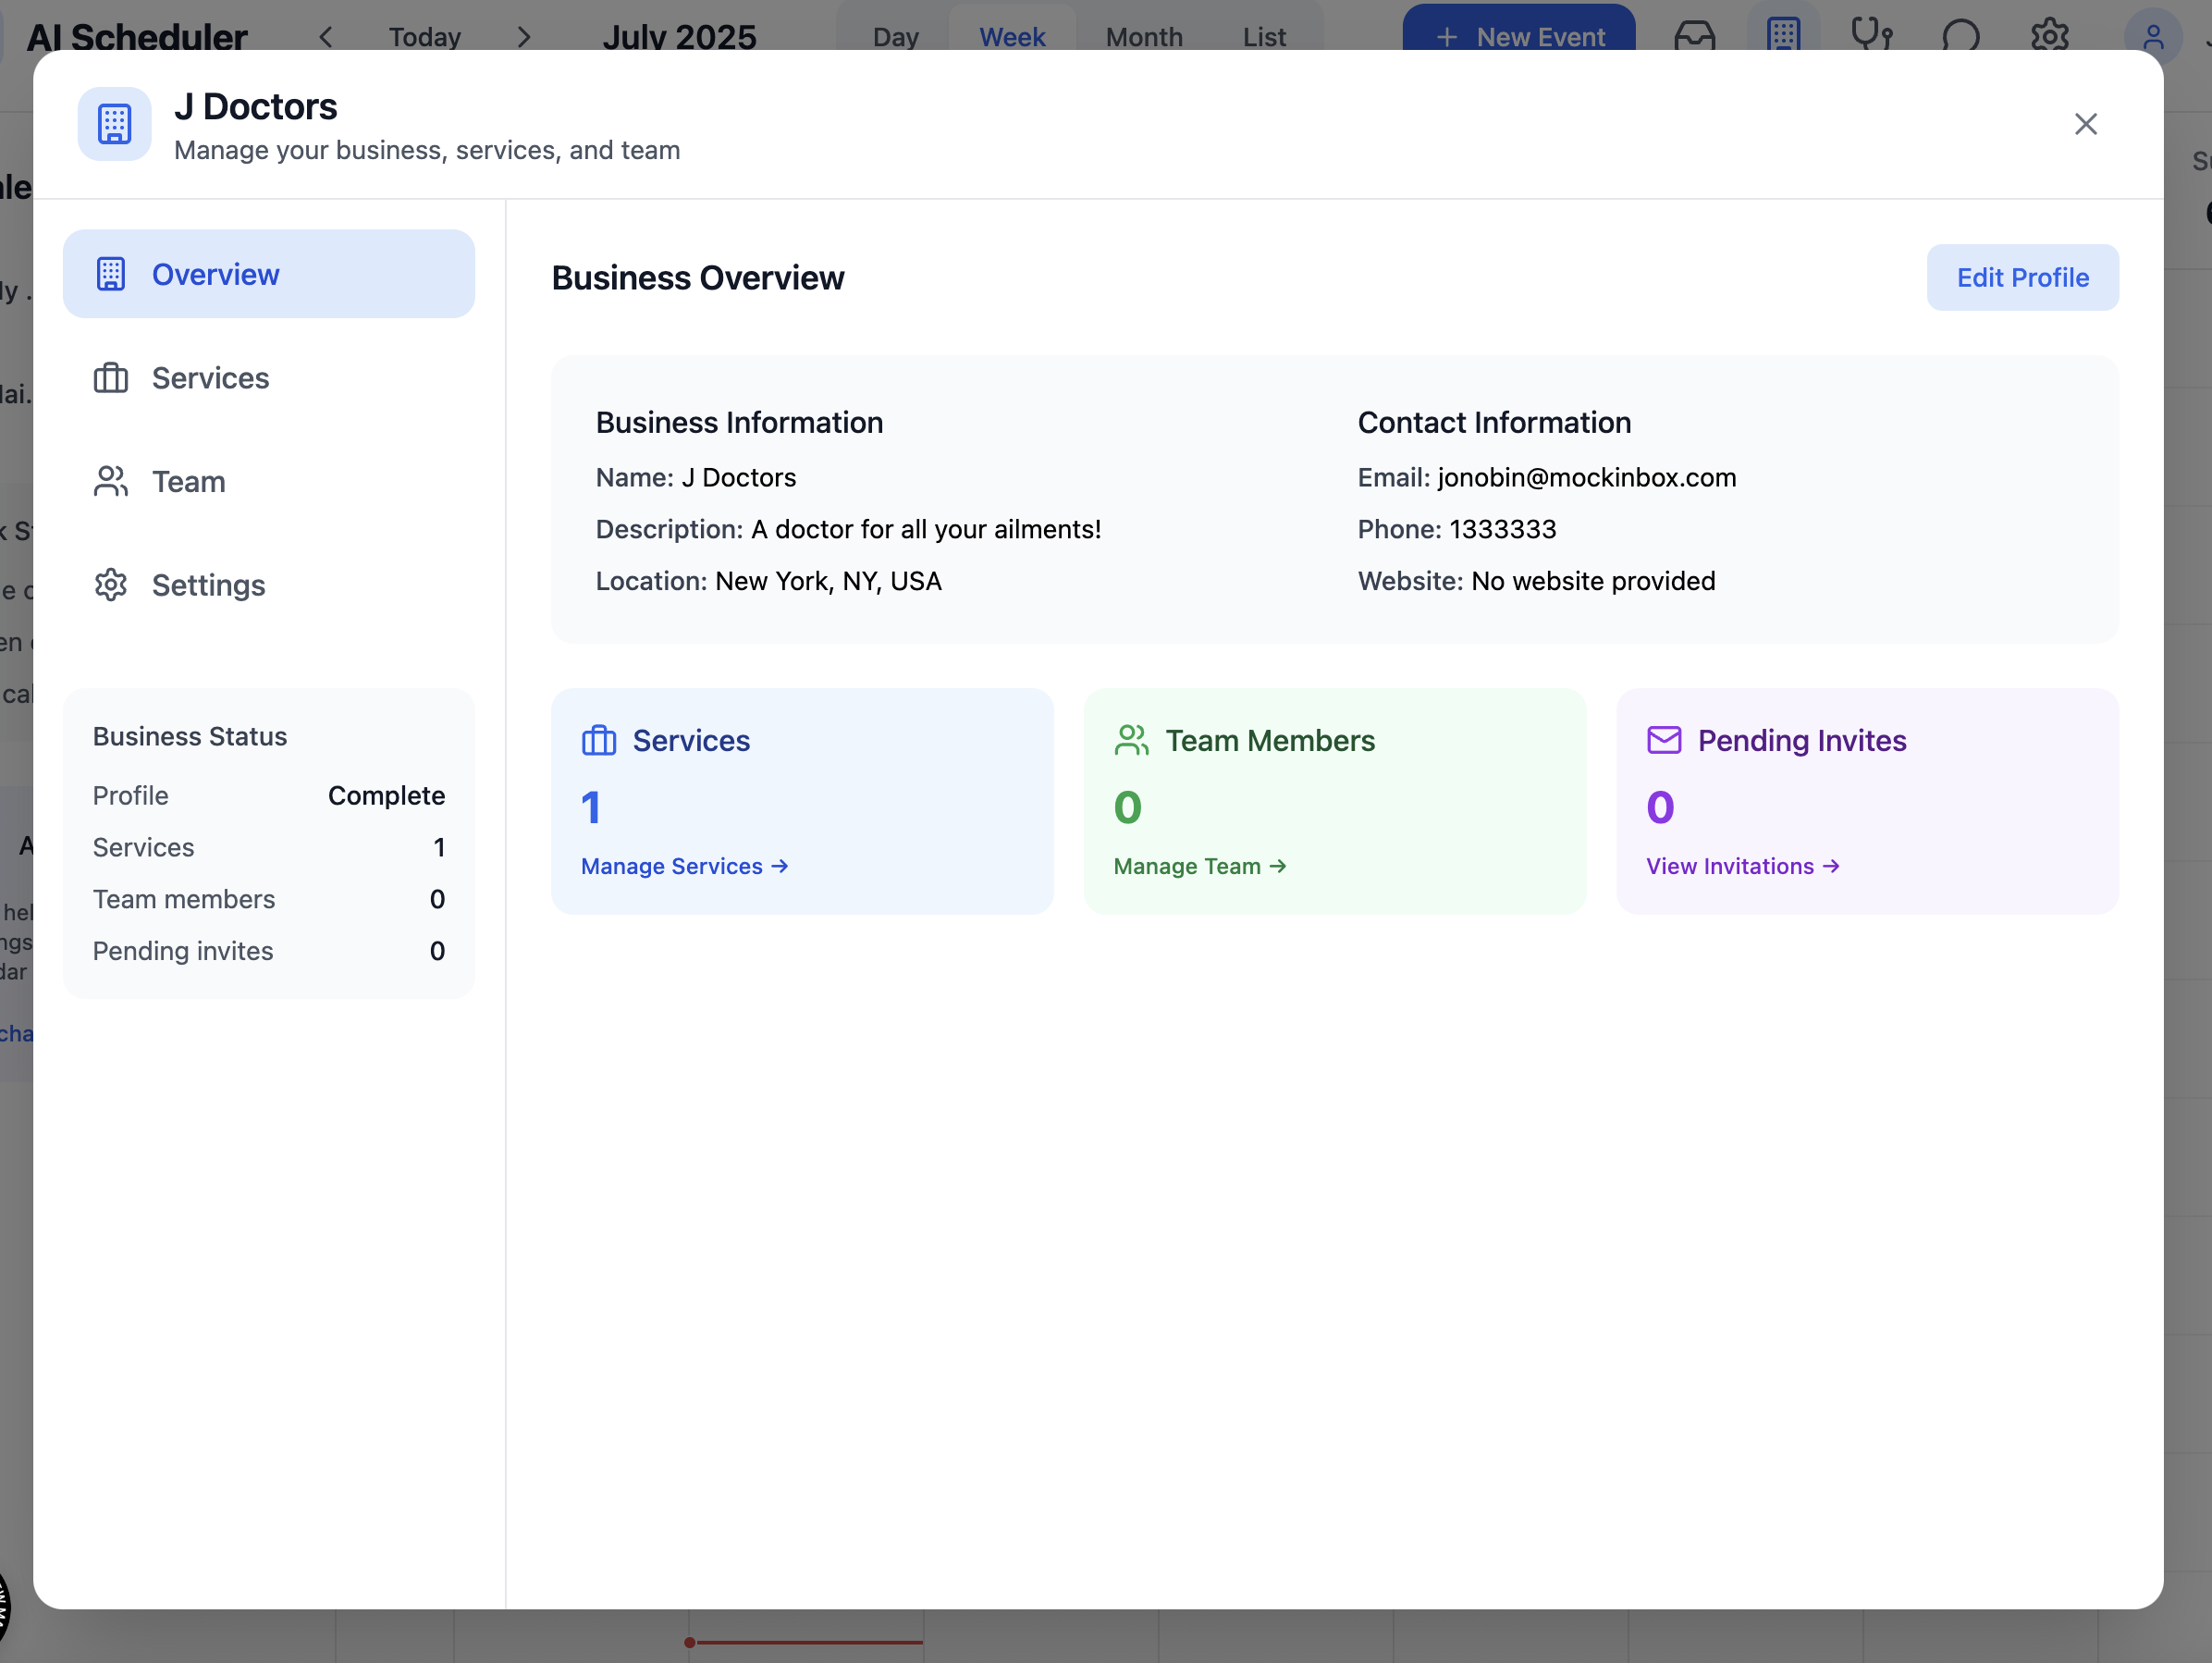Click the inbox tray icon in top bar
This screenshot has width=2212, height=1663.
pyautogui.click(x=1694, y=36)
